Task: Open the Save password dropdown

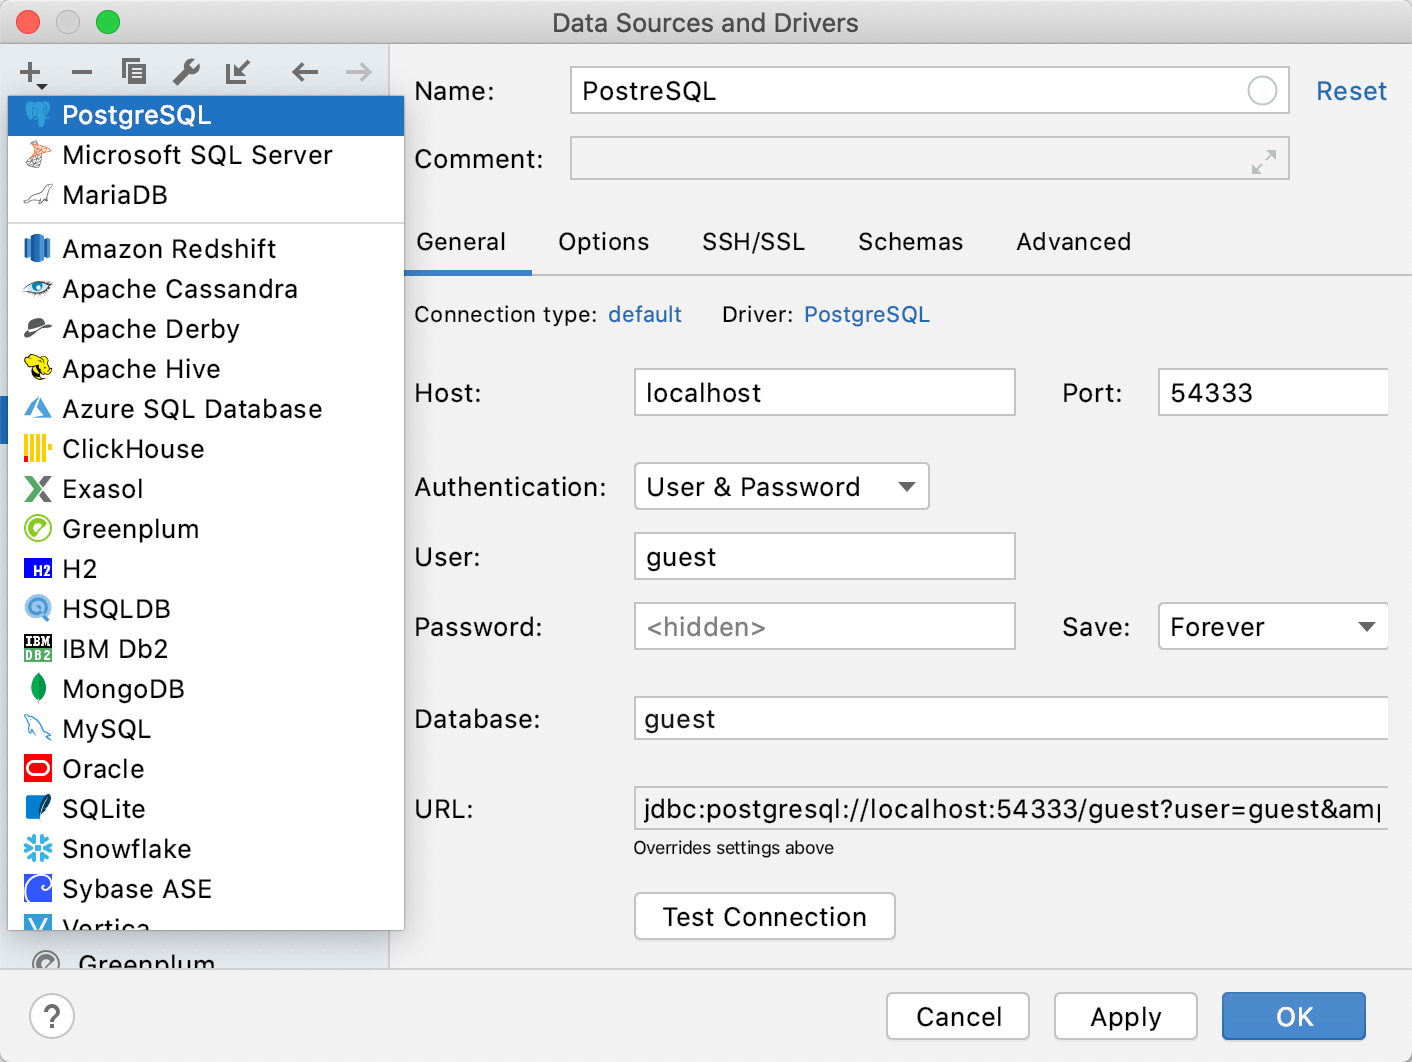Action: click(1273, 626)
